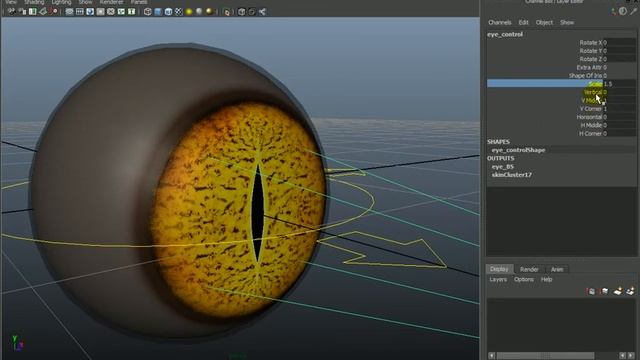
Task: Select the Shape Of Iris channel label
Action: 586,76
